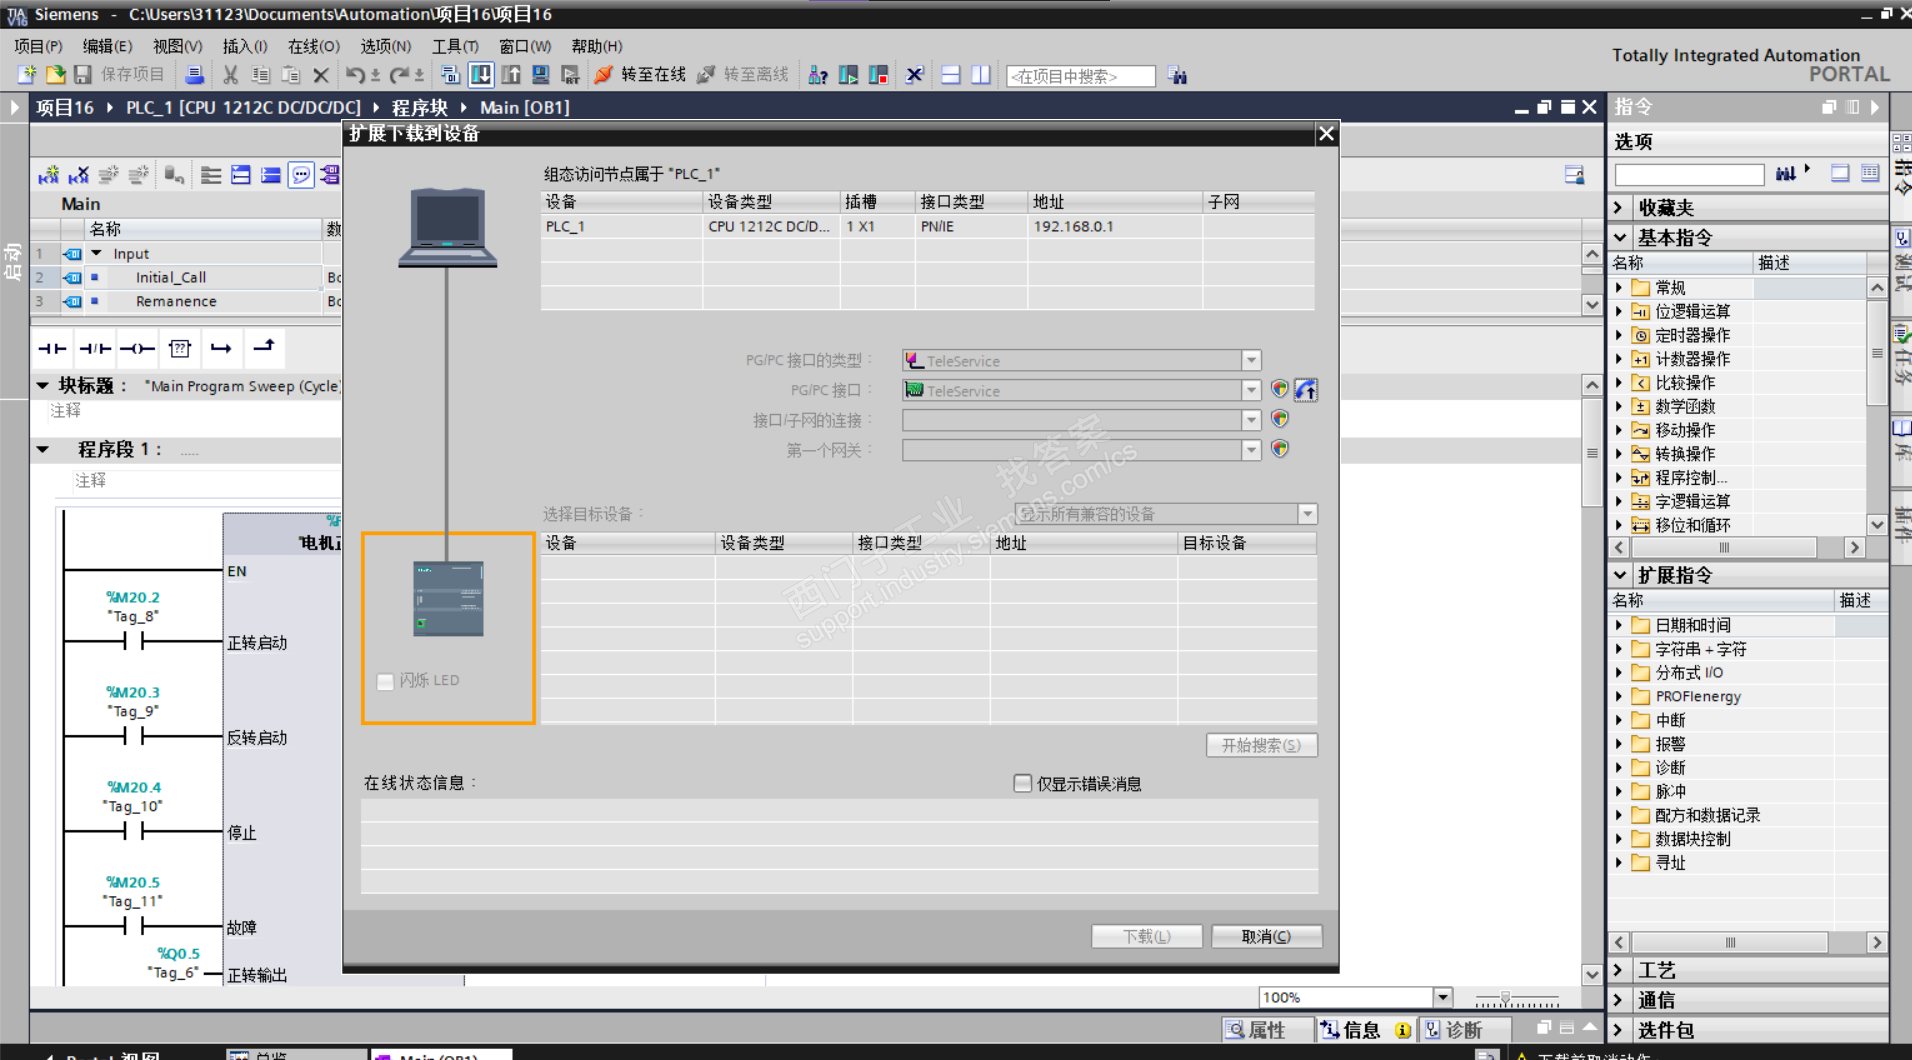The image size is (1912, 1060).
Task: Insert a normally closed contact
Action: [95, 348]
